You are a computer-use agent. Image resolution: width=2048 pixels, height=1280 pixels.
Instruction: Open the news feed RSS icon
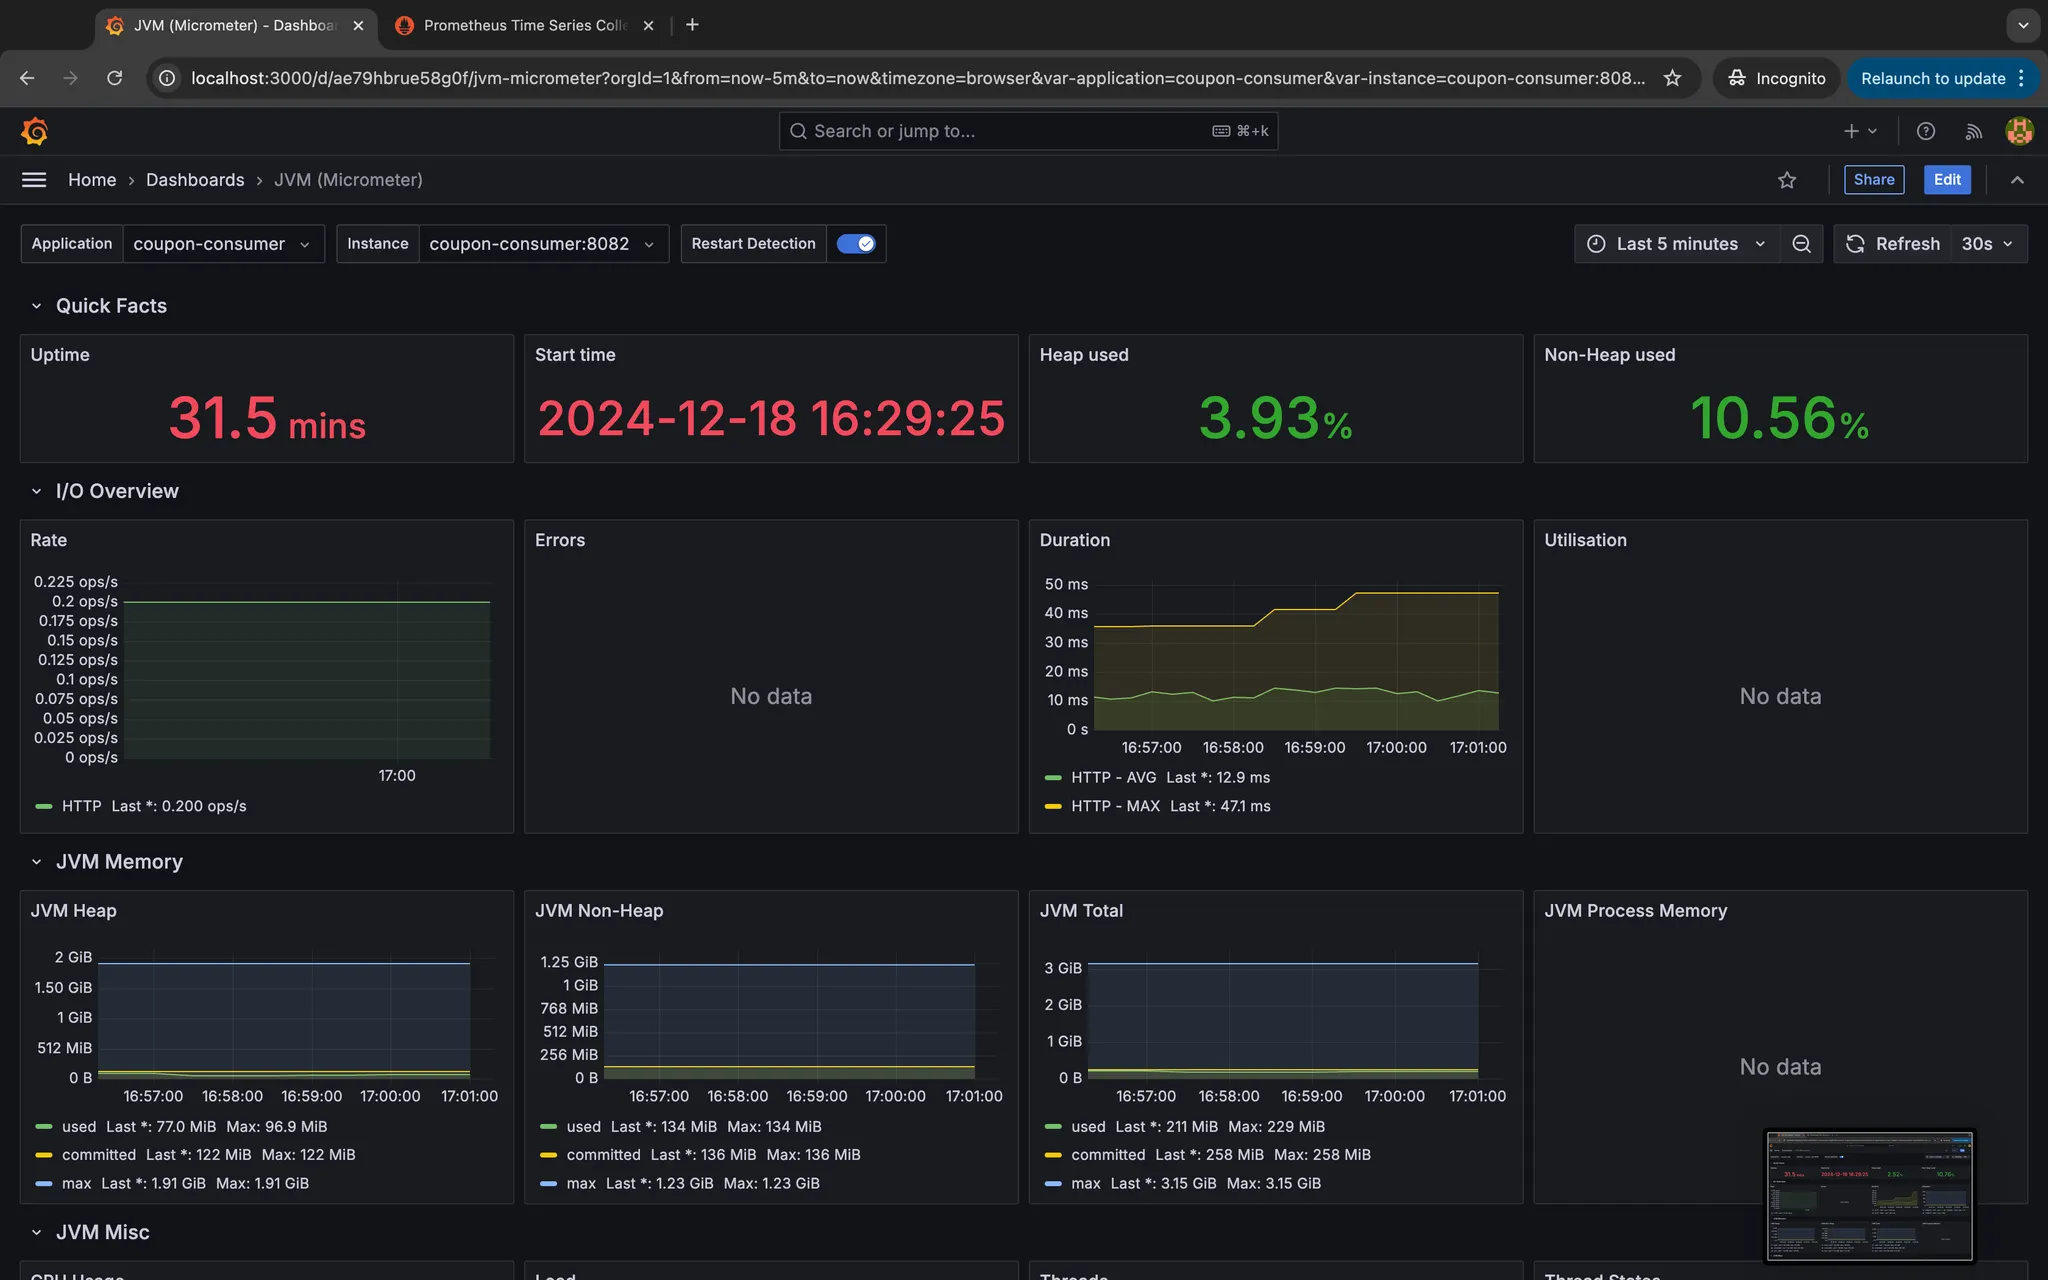(x=1973, y=131)
